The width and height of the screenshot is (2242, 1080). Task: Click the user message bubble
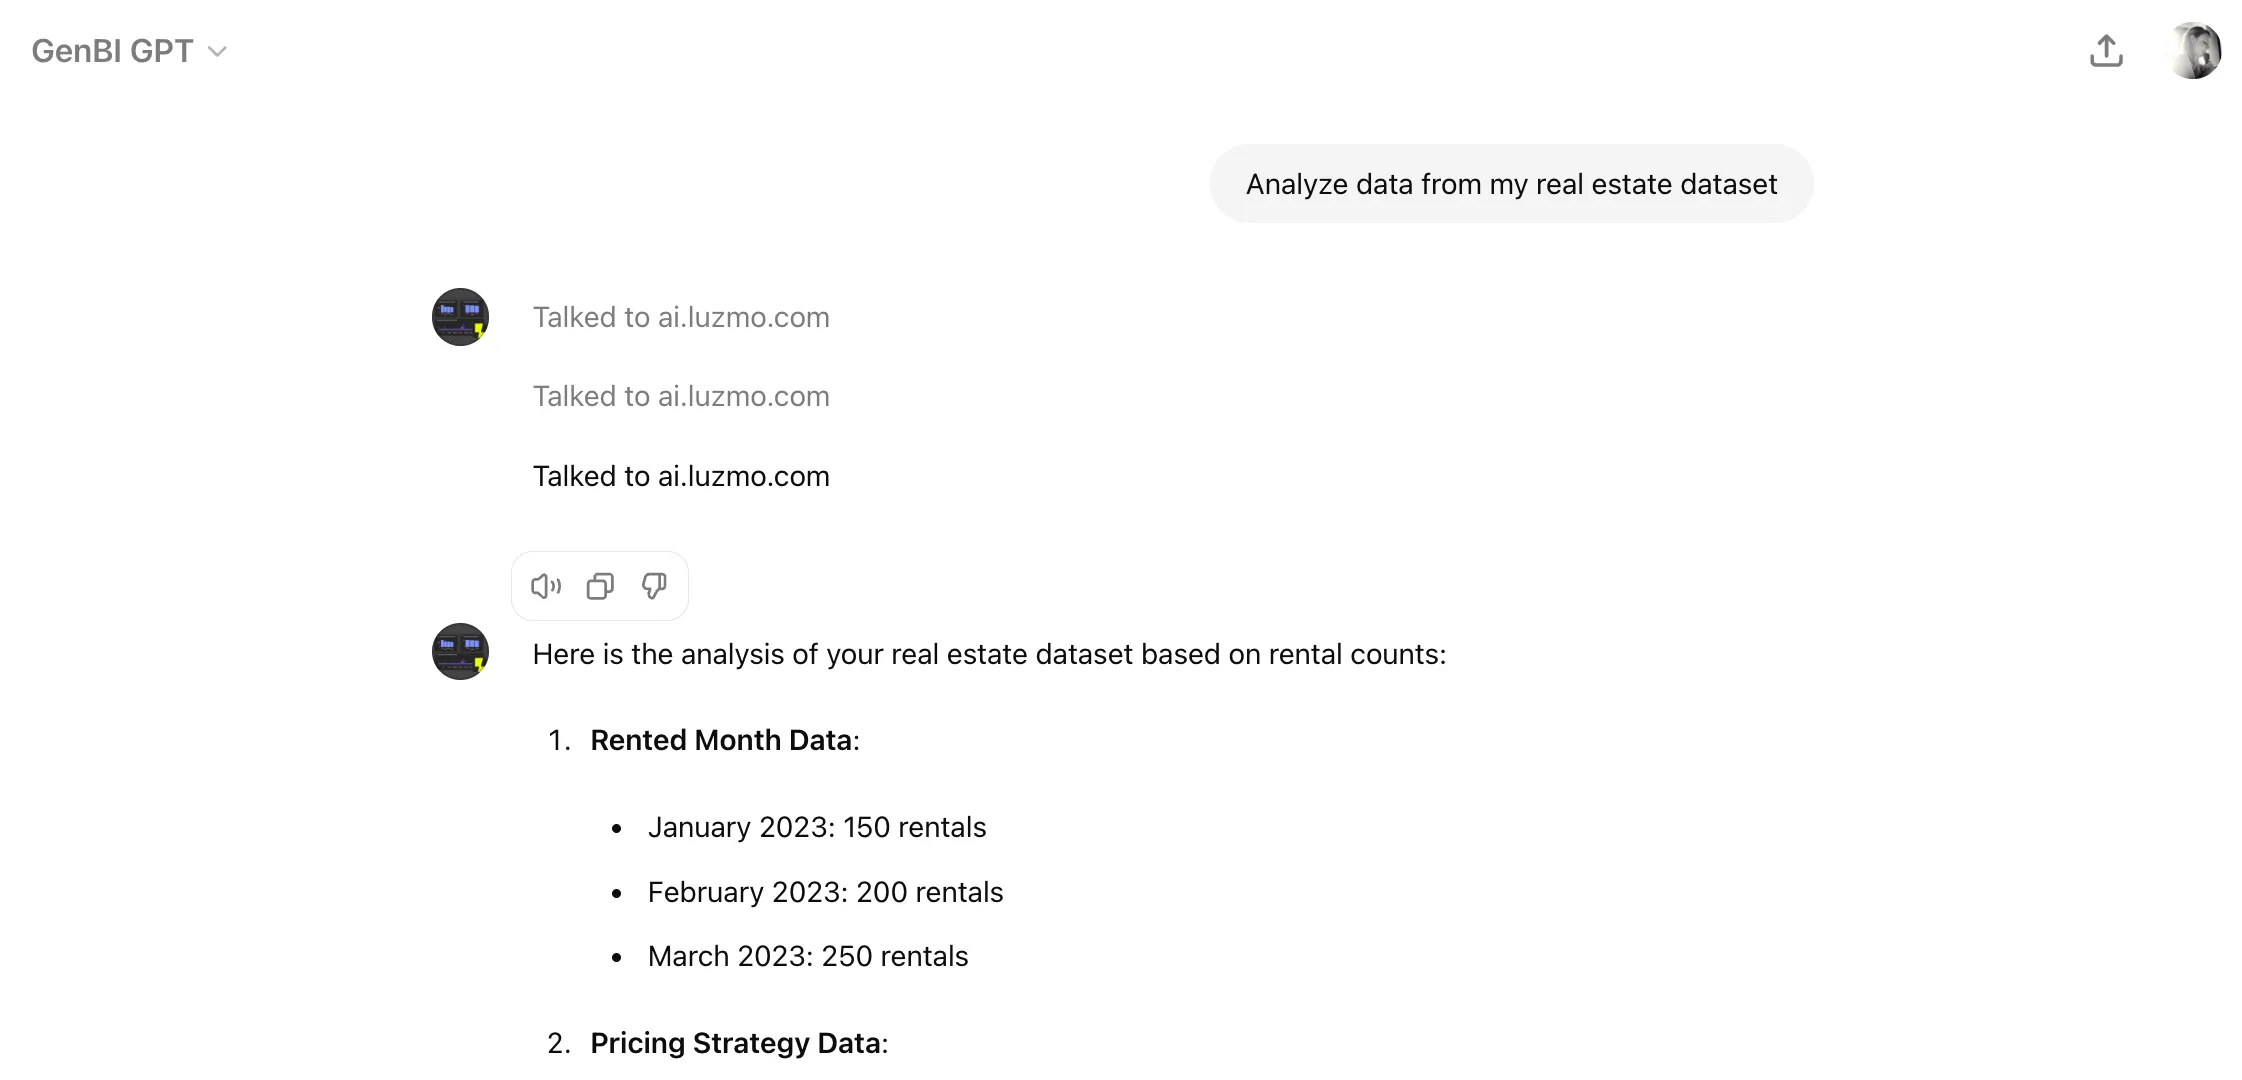coord(1511,184)
